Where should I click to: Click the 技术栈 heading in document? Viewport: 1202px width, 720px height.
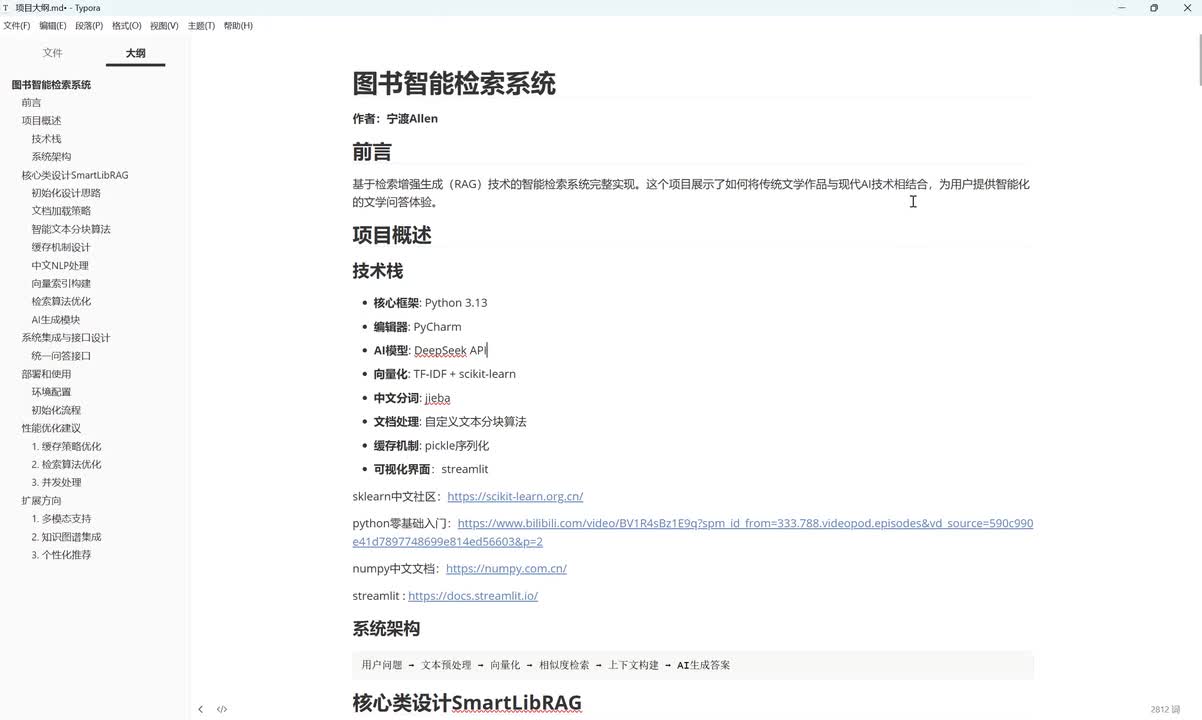tap(378, 270)
